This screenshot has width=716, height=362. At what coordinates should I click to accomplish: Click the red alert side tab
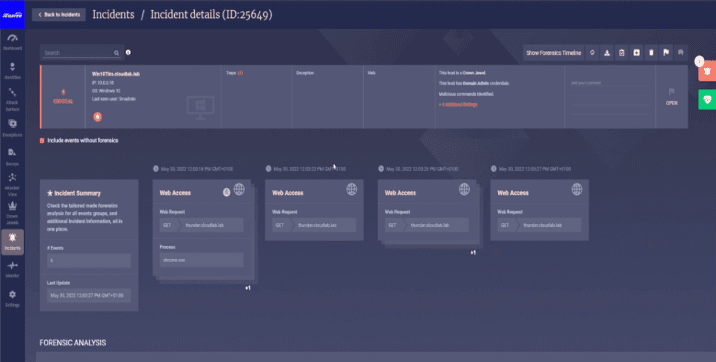tap(707, 72)
